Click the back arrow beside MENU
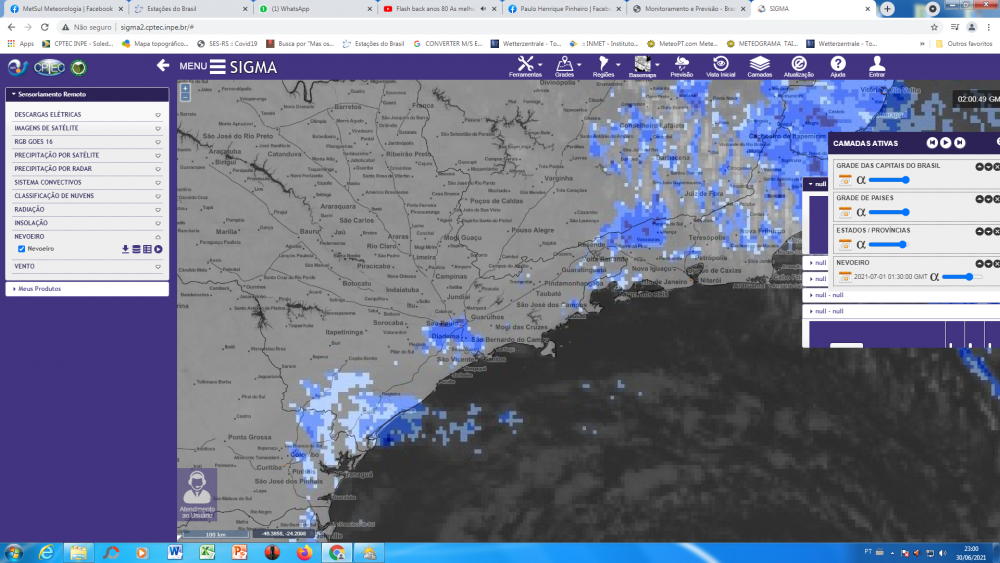 [x=163, y=66]
